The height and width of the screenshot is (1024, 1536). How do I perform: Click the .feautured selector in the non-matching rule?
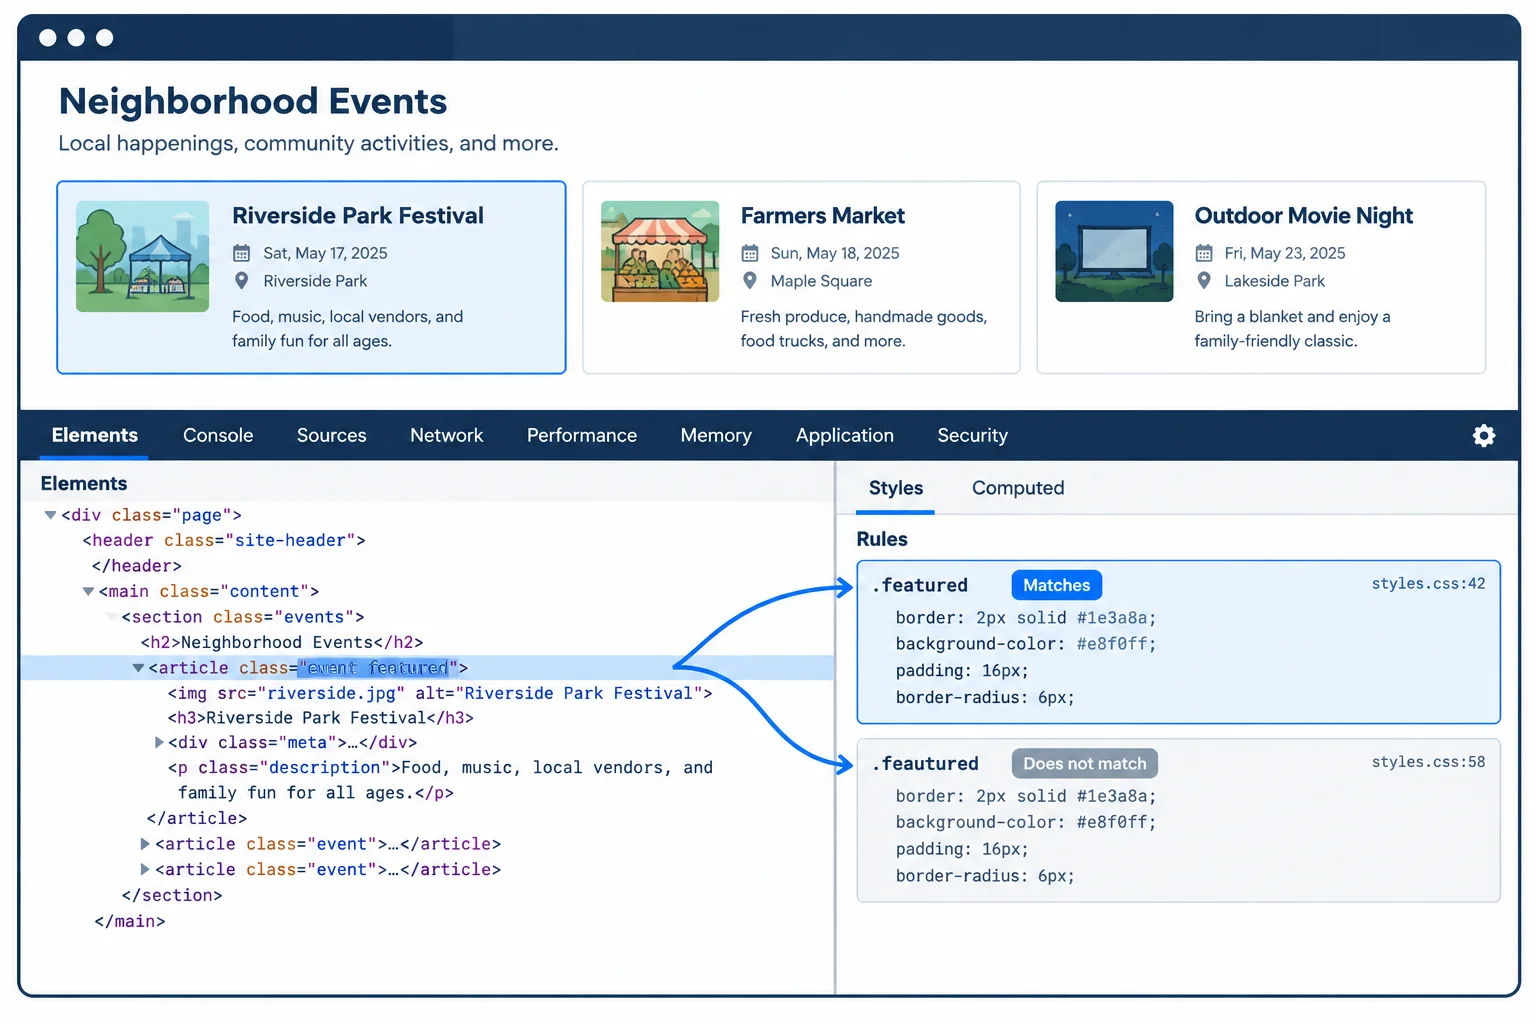pyautogui.click(x=925, y=764)
